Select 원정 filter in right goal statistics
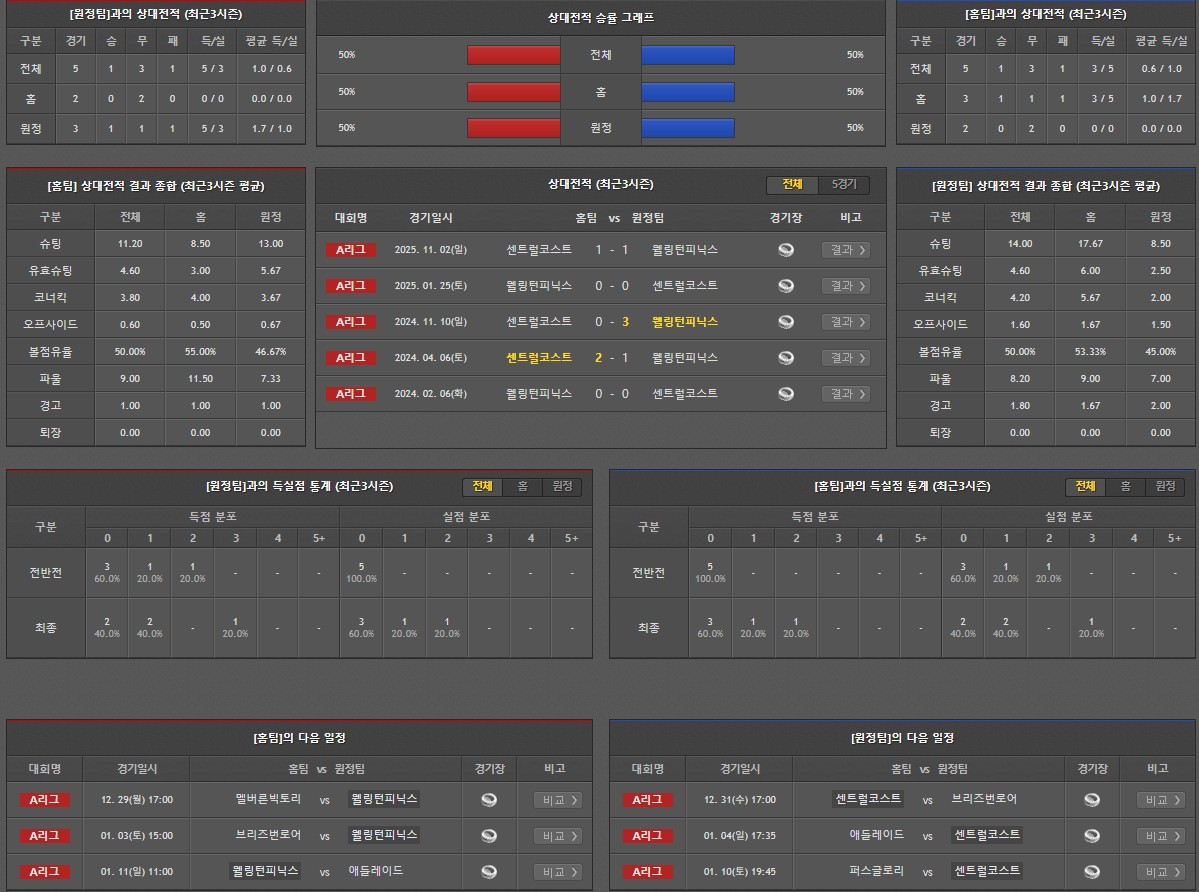This screenshot has width=1199, height=892. click(1165, 487)
